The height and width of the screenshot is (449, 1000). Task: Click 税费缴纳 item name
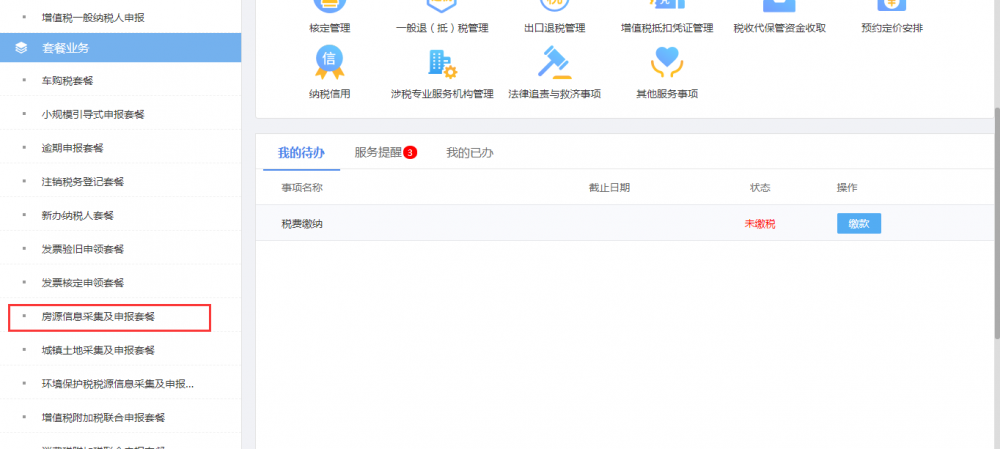pyautogui.click(x=302, y=224)
